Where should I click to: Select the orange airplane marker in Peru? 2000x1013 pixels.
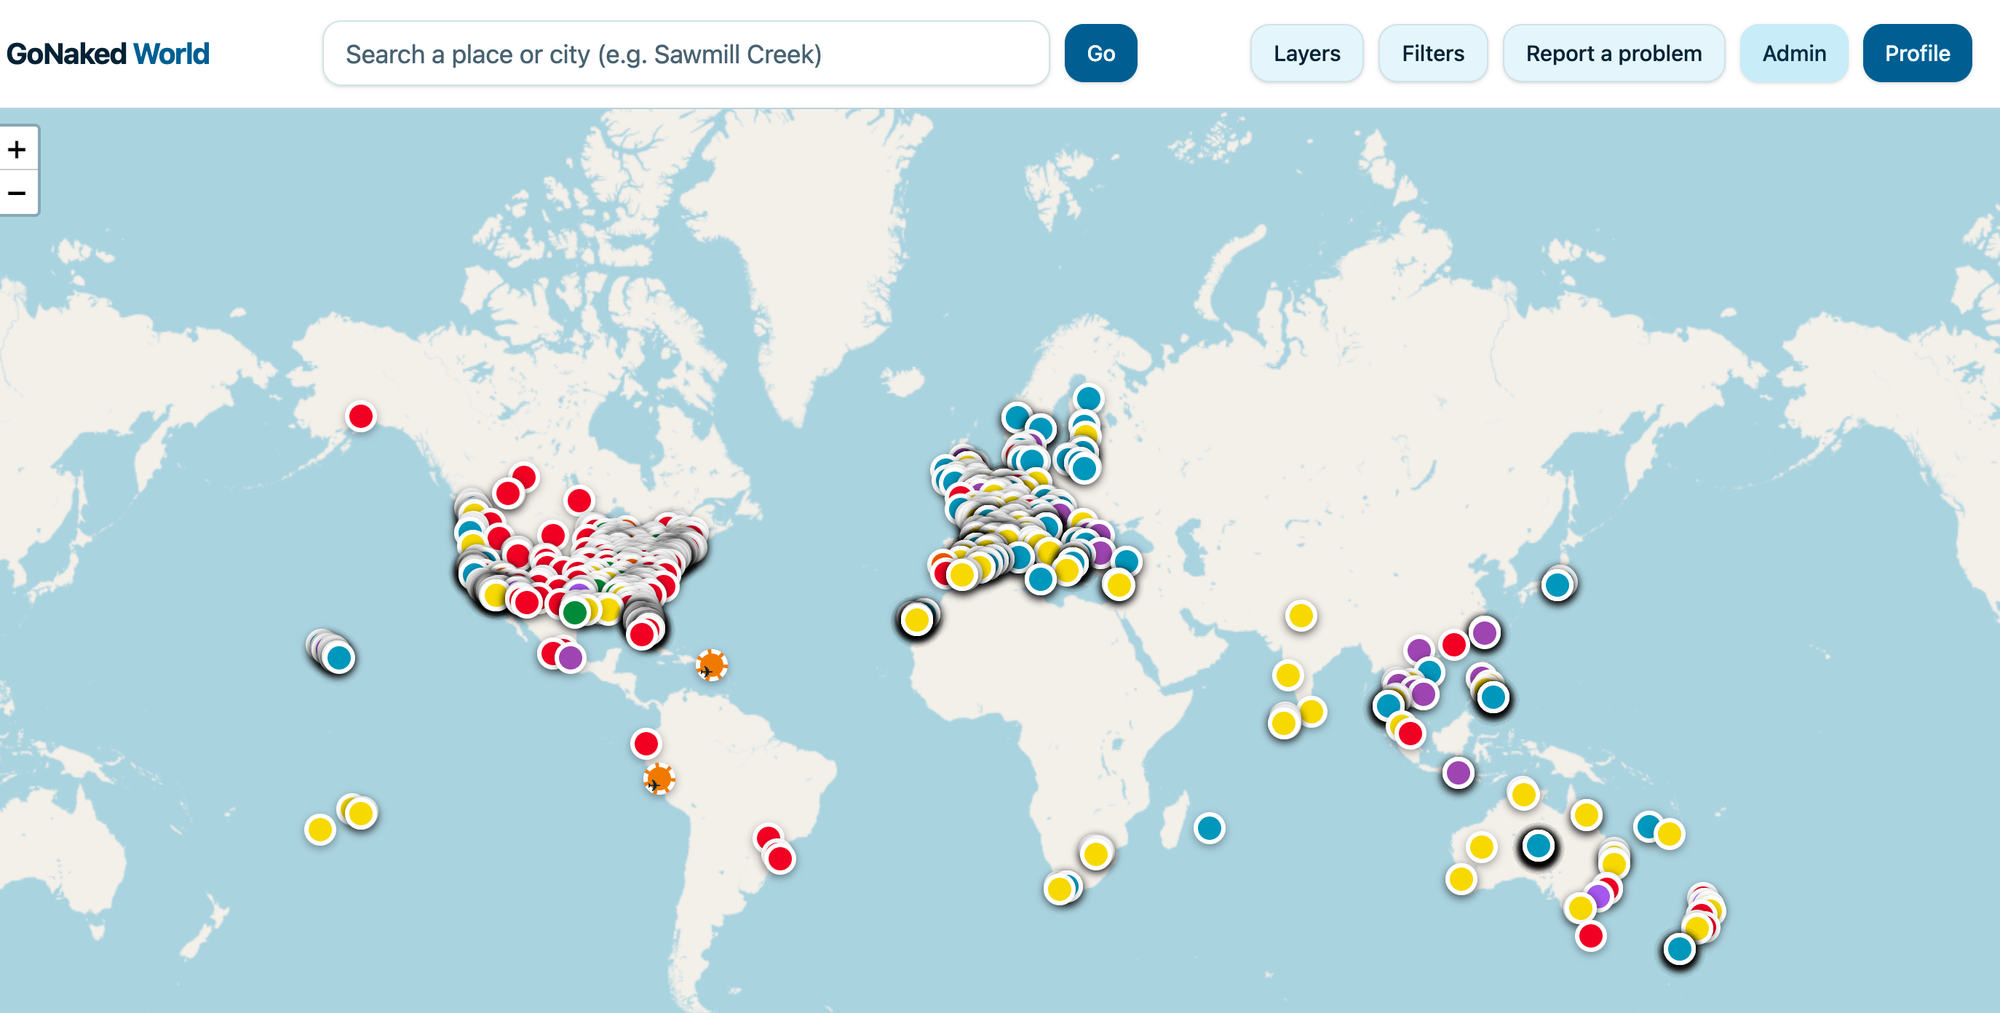[659, 779]
